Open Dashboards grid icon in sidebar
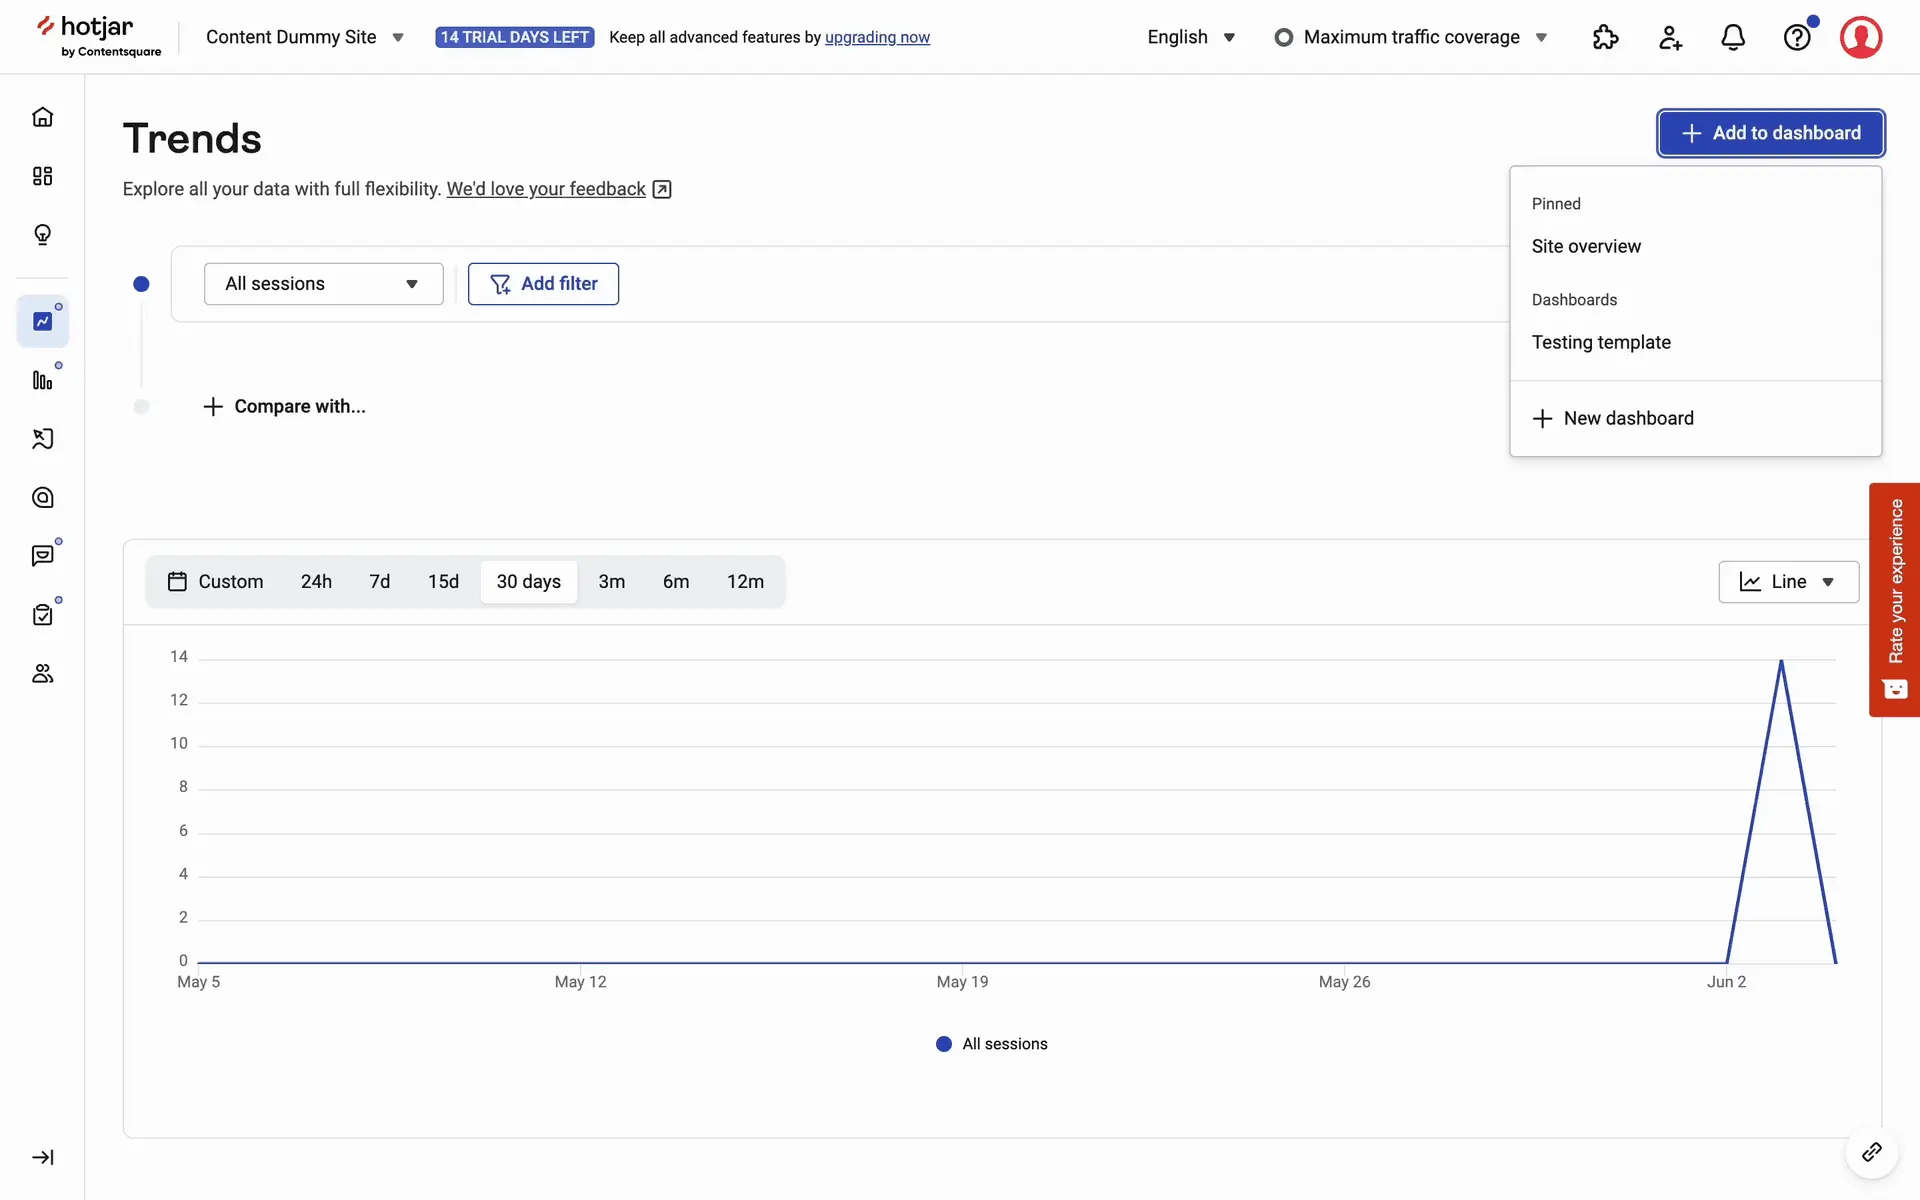The image size is (1920, 1200). 42,176
